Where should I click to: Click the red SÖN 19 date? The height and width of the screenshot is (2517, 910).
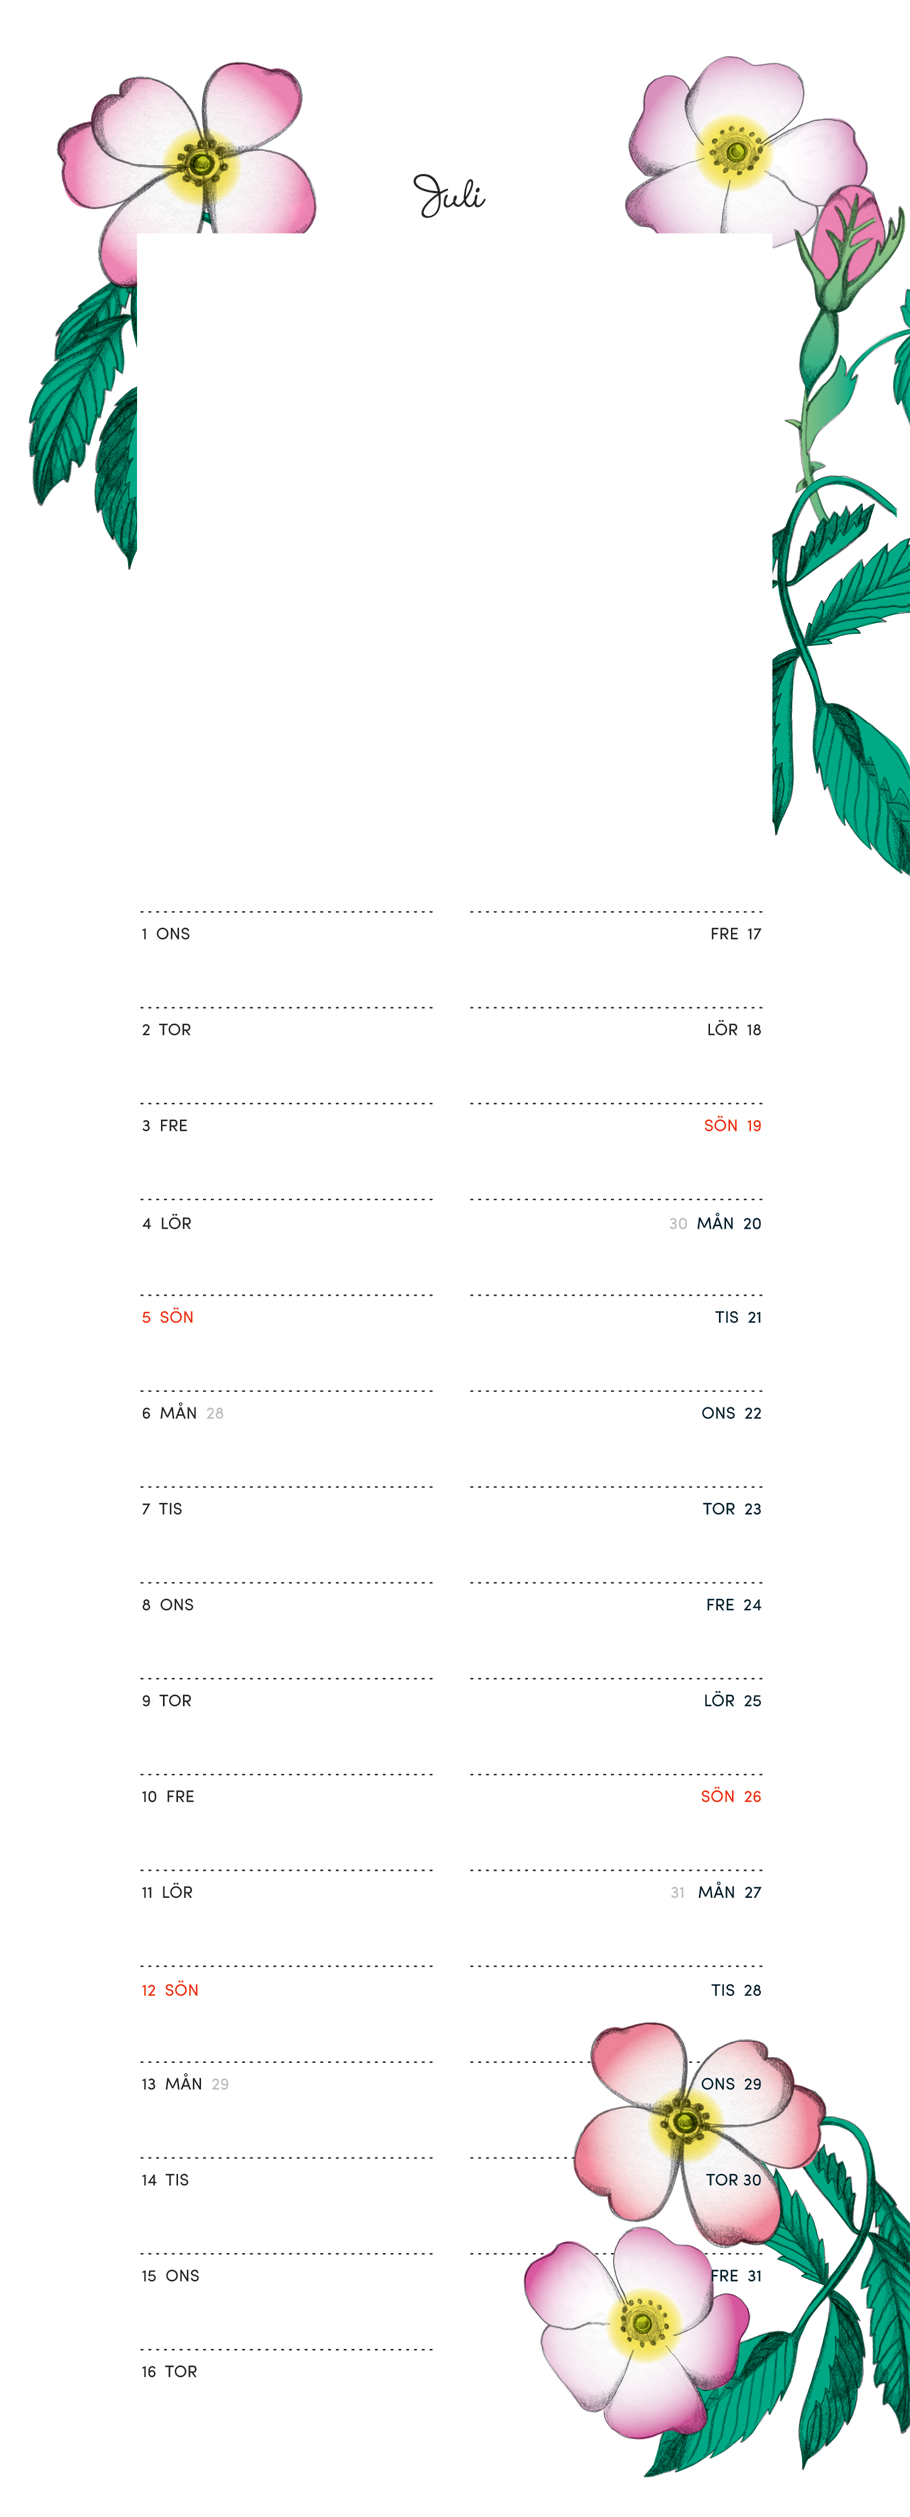(x=732, y=1126)
